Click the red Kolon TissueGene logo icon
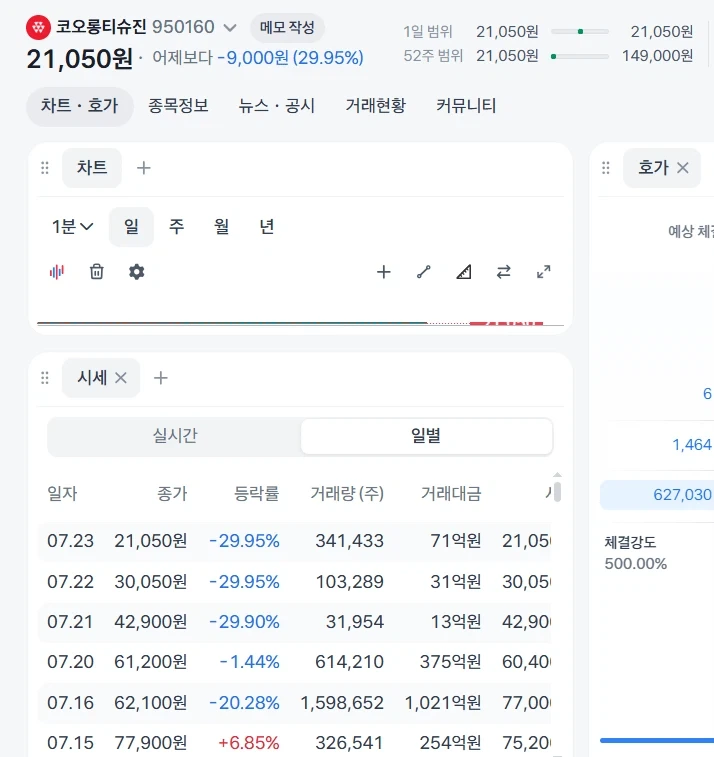This screenshot has width=714, height=757. (x=38, y=28)
